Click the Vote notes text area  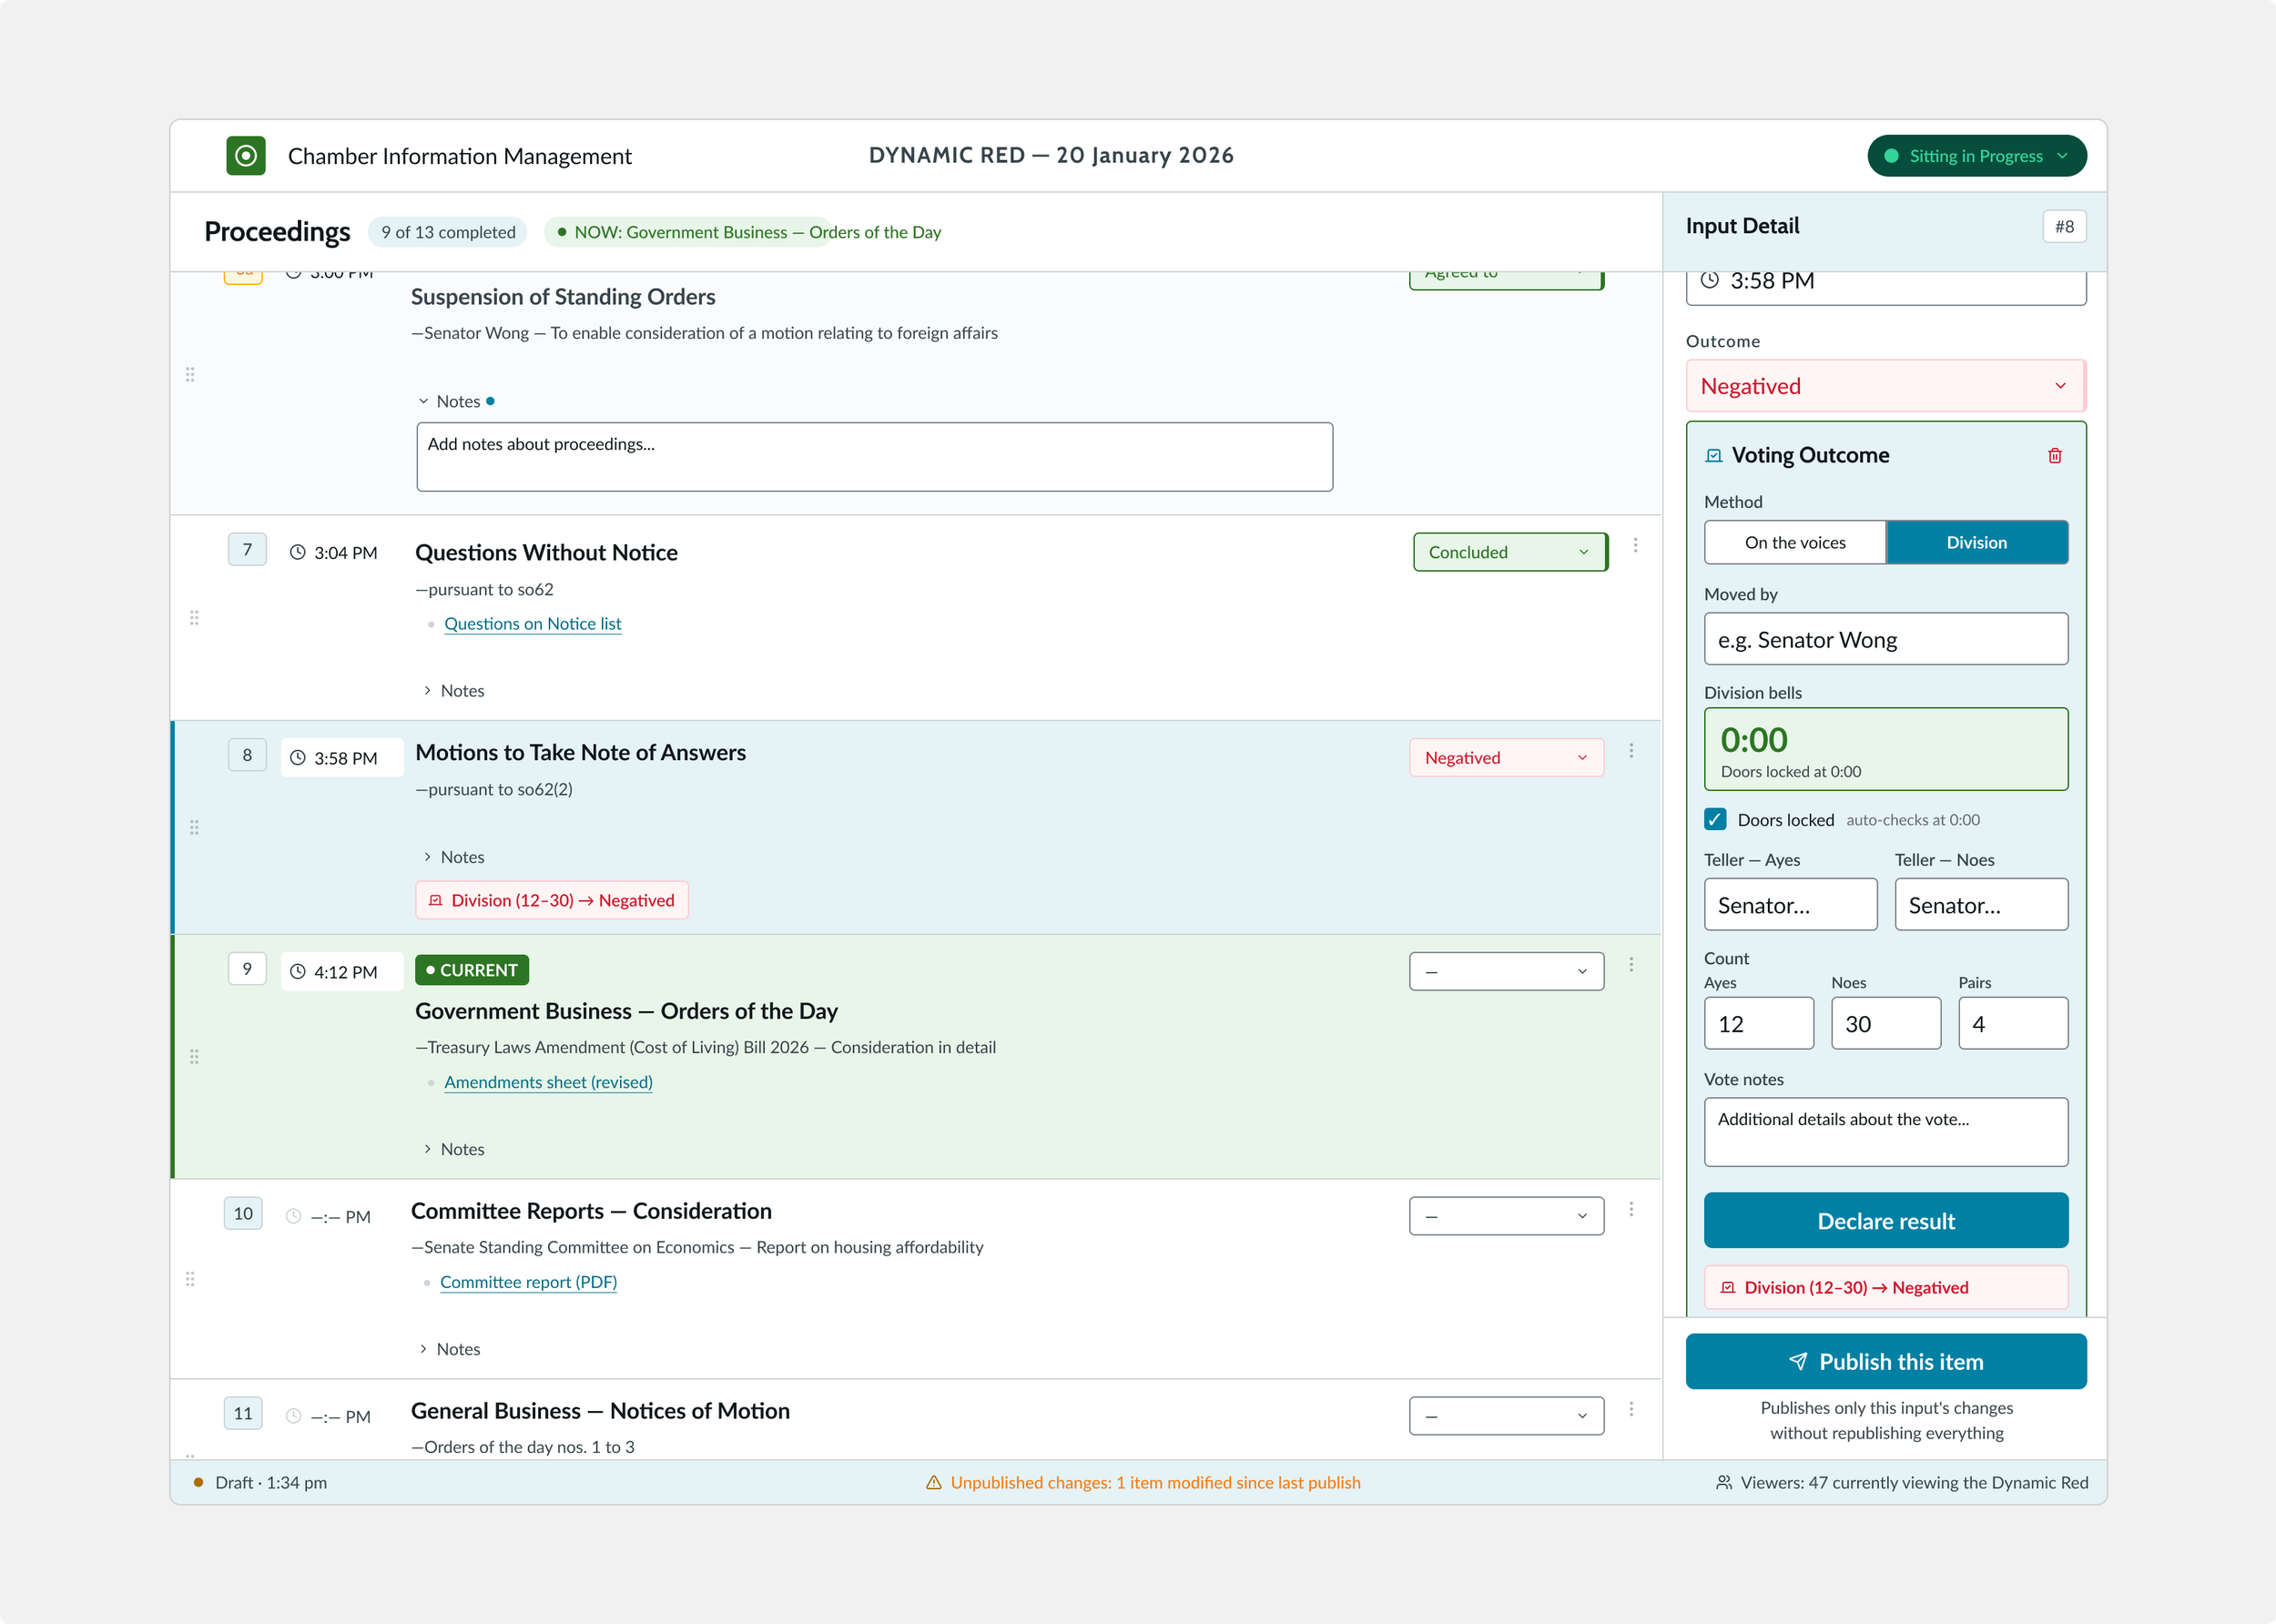(x=1885, y=1132)
